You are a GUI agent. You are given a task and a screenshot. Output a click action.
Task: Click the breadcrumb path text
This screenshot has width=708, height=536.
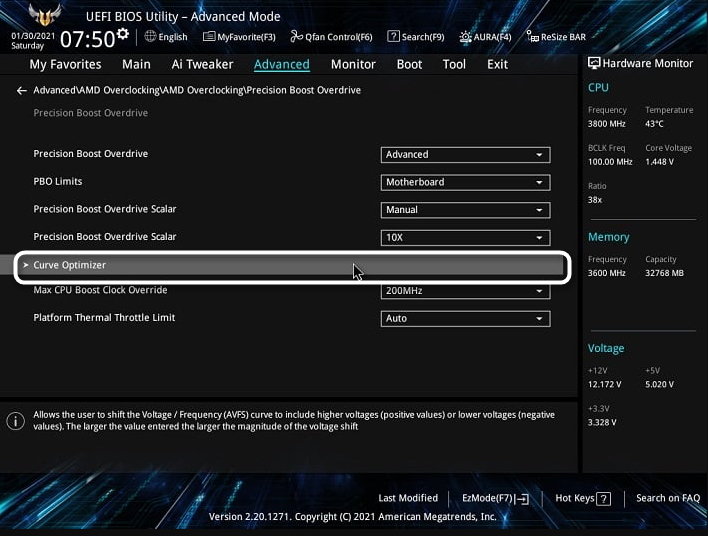(x=197, y=90)
